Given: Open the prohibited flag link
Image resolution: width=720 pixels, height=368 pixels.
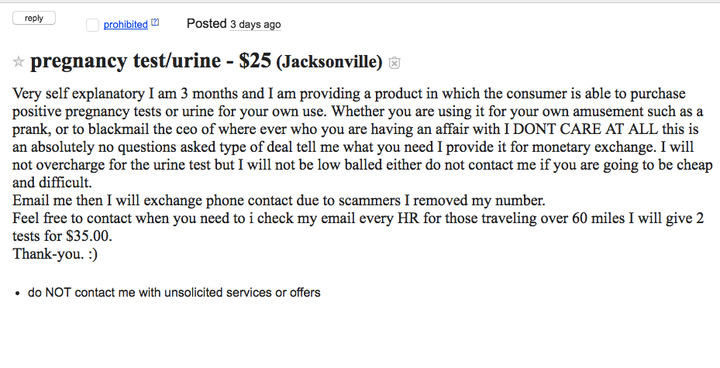Looking at the screenshot, I should tap(125, 24).
